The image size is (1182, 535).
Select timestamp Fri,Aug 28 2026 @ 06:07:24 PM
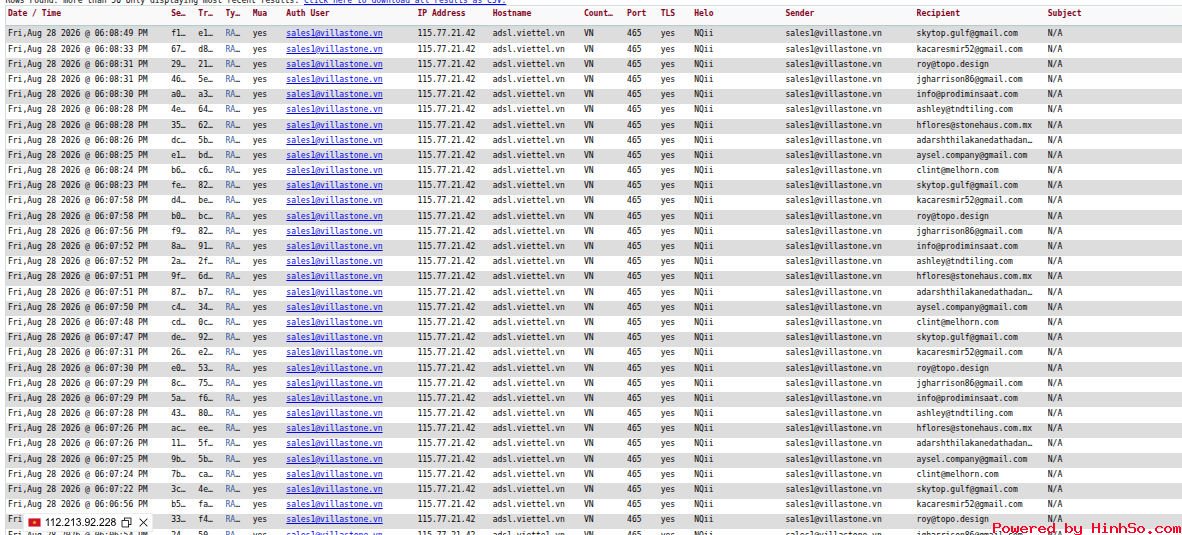point(78,474)
